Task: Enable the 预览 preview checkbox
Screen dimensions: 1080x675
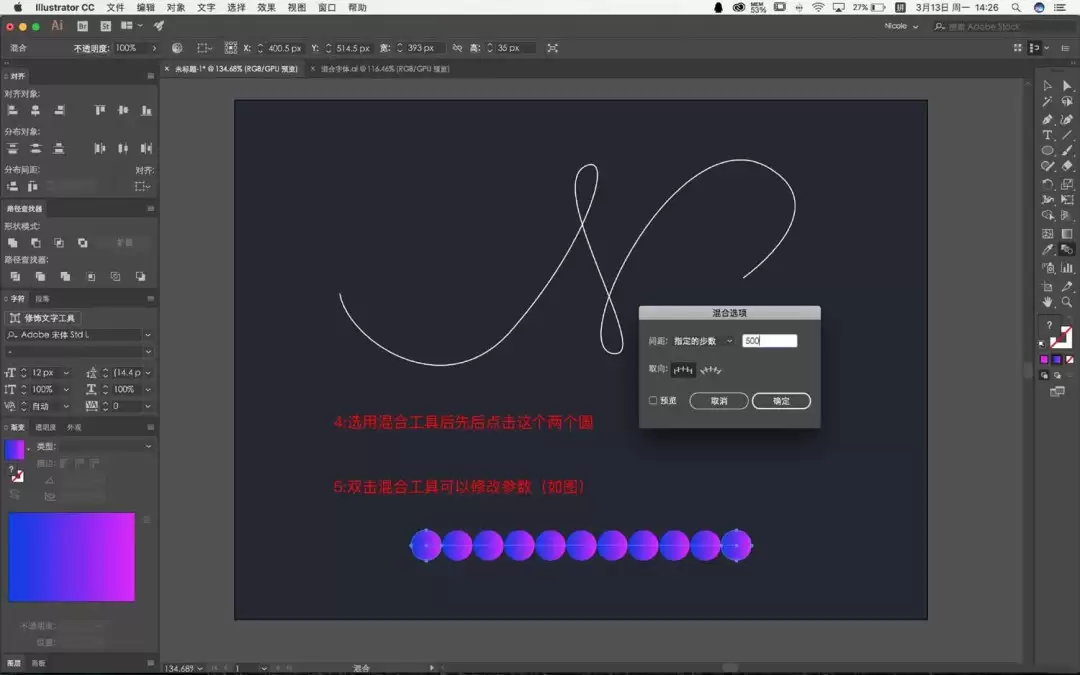Action: coord(652,400)
